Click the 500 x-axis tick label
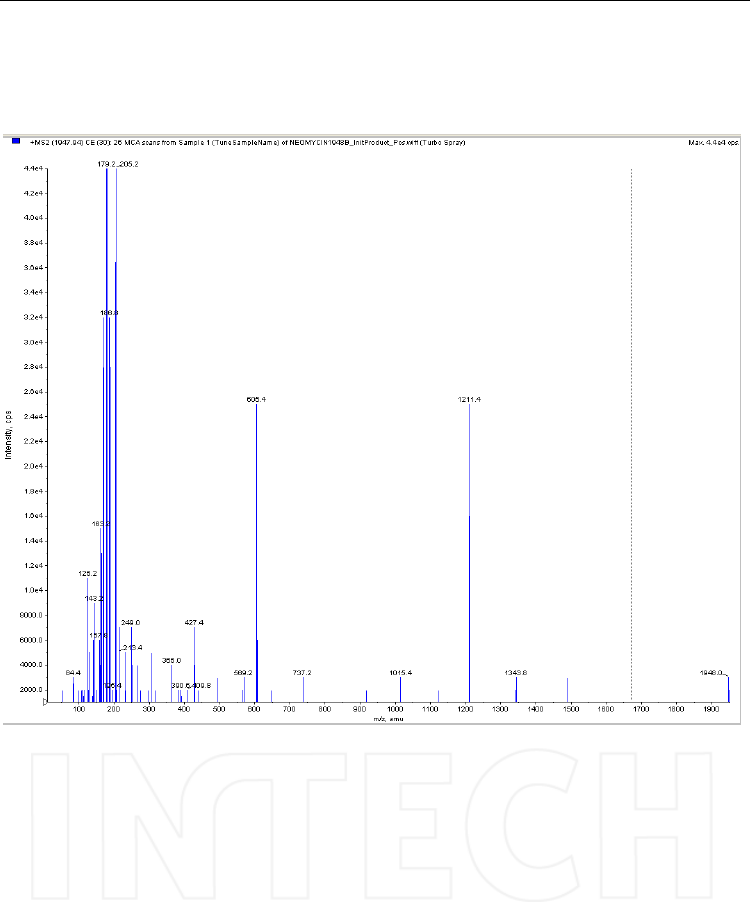750x902 pixels. 219,709
